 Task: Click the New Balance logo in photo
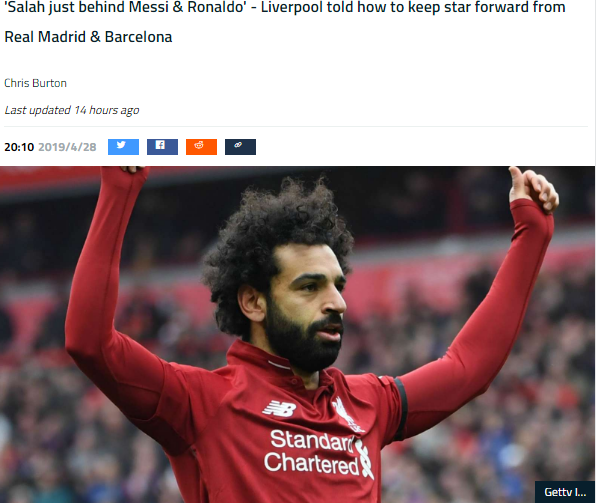point(279,409)
